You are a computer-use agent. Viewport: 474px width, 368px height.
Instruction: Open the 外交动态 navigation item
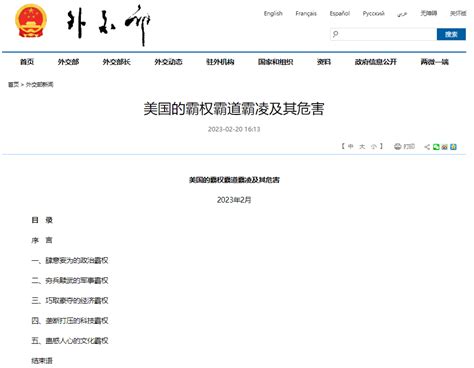(x=168, y=62)
